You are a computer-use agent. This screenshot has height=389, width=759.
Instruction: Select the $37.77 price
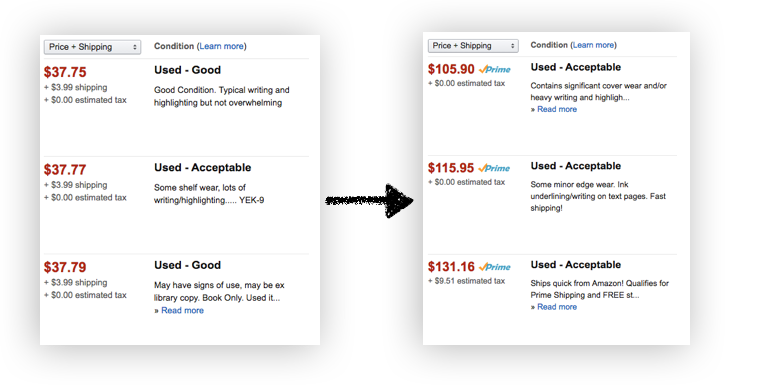click(65, 170)
